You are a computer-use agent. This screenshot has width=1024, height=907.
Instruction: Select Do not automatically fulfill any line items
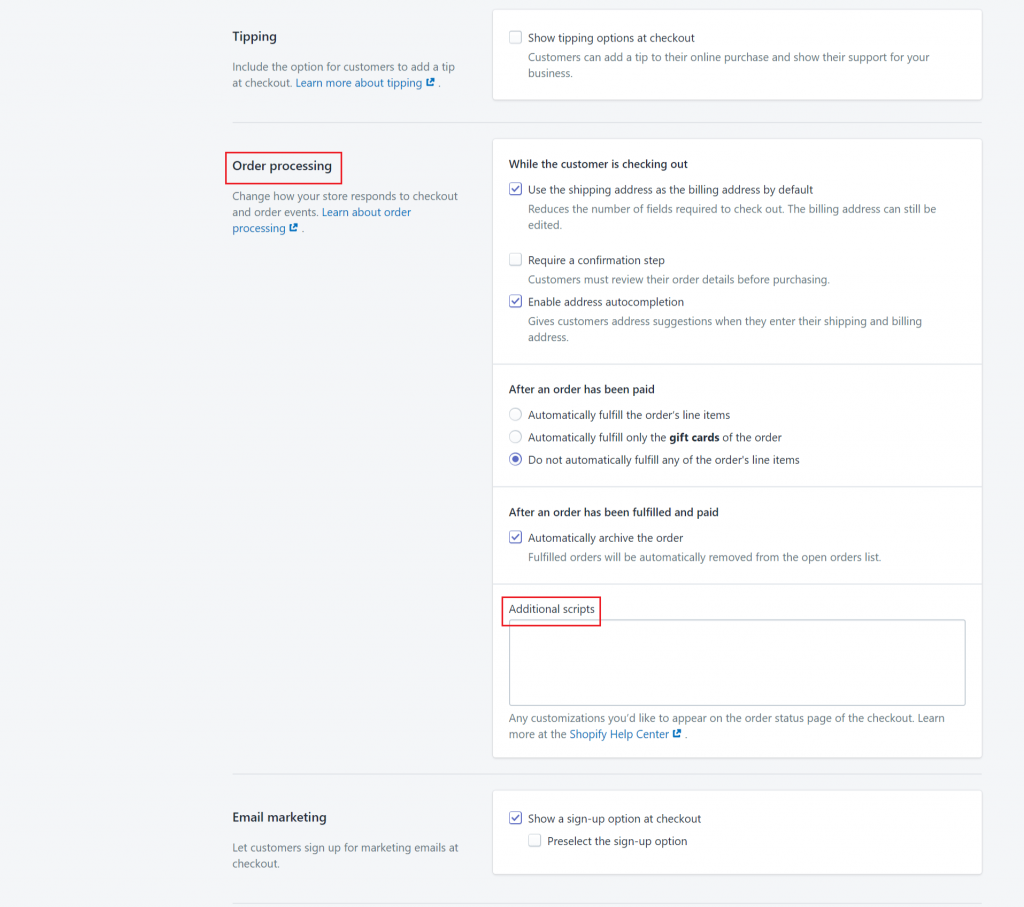[x=516, y=460]
